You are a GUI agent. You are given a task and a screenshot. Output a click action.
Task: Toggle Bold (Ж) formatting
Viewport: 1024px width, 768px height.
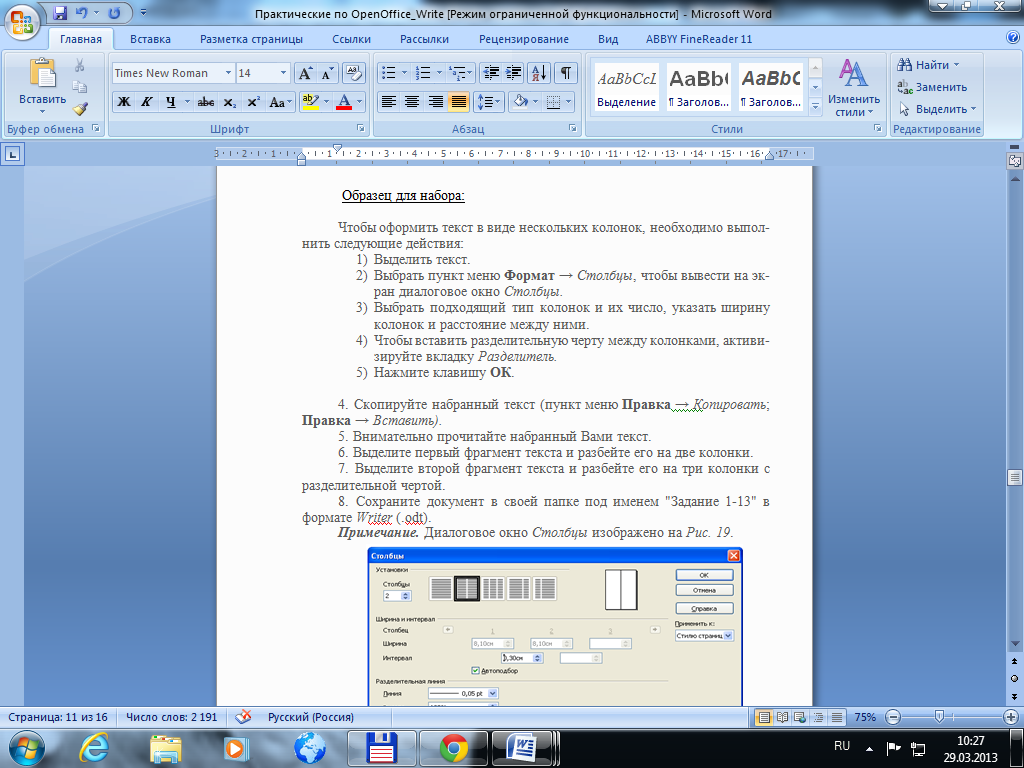(124, 102)
